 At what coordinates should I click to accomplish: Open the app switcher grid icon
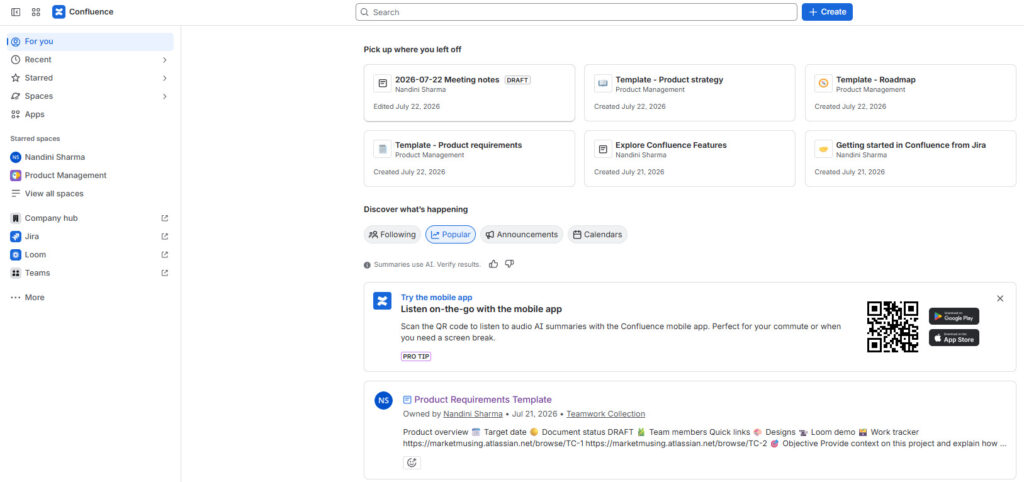click(36, 12)
